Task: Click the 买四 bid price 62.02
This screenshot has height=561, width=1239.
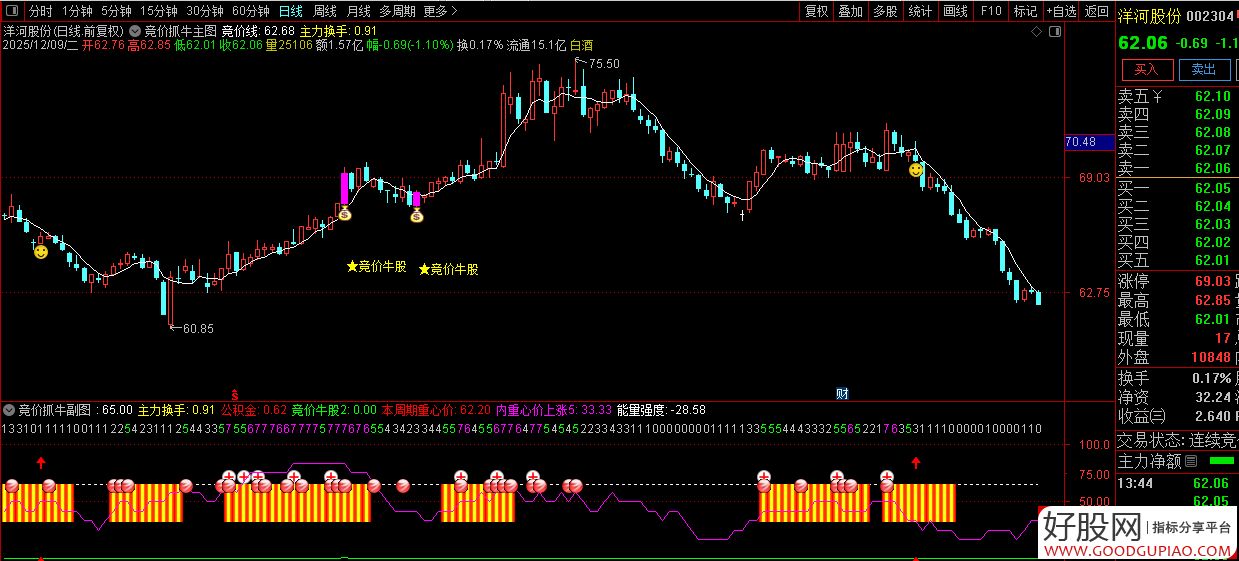Action: (x=1212, y=243)
